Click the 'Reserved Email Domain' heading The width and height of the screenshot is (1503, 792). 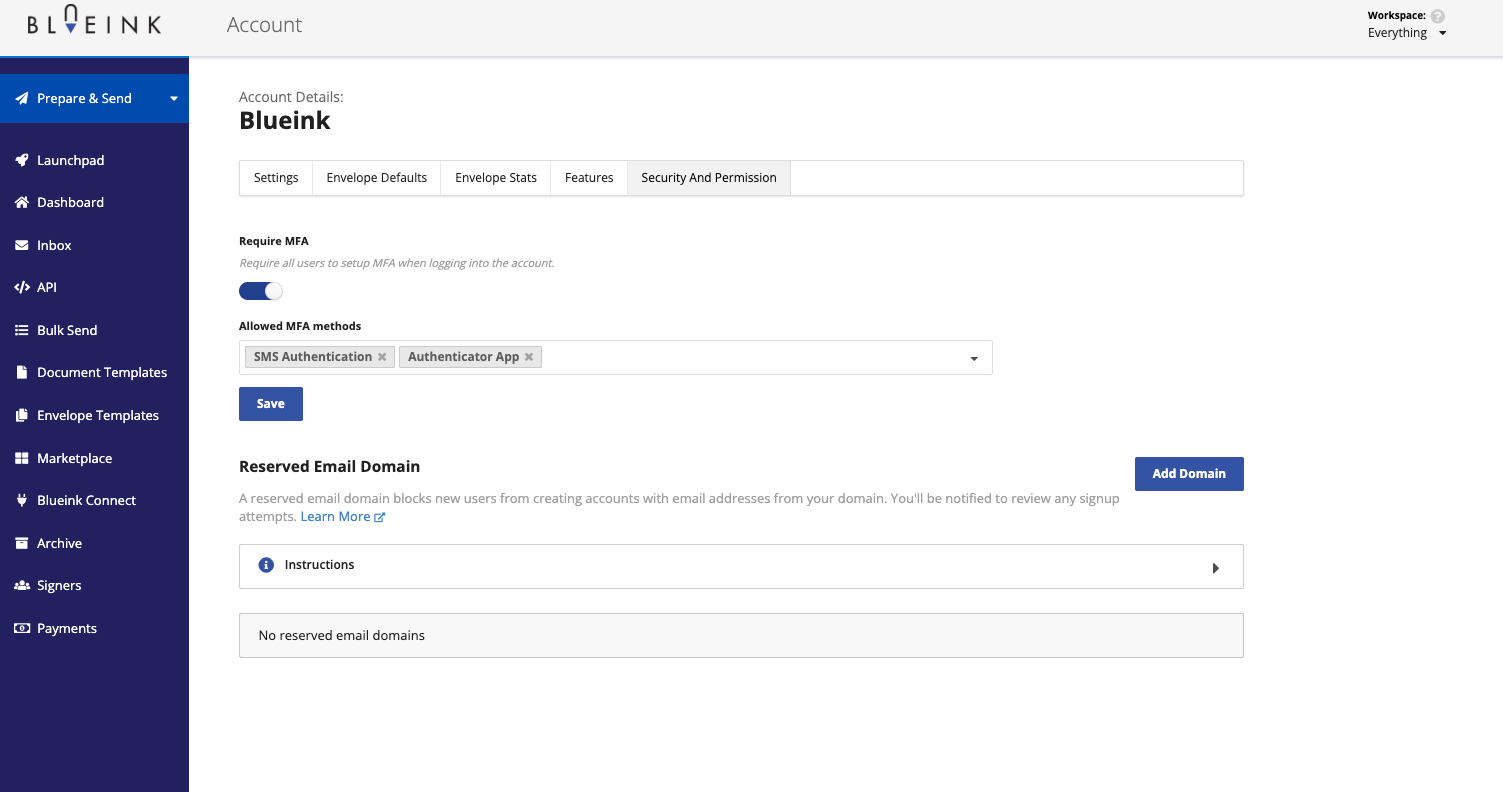[330, 467]
